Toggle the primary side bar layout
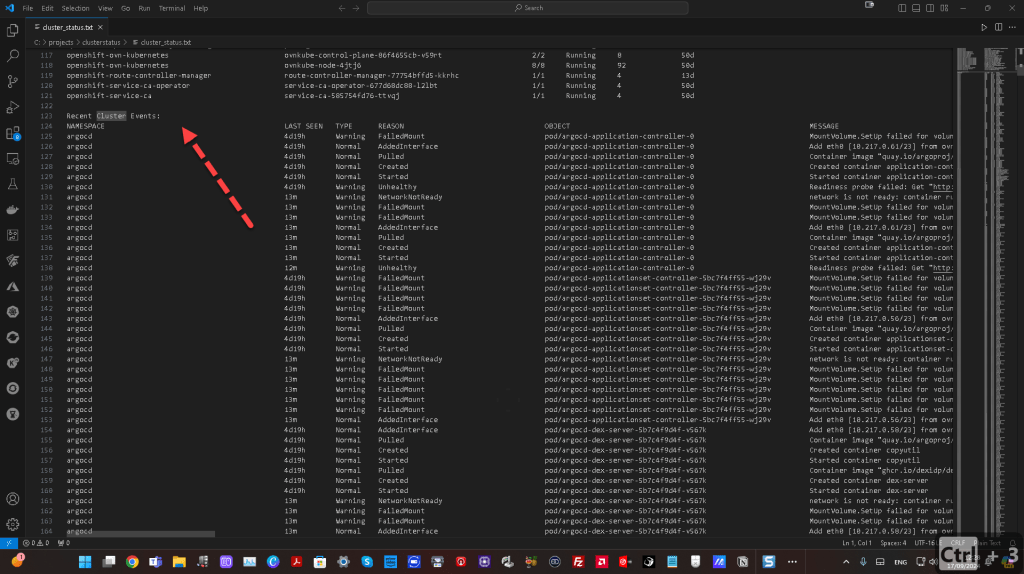Image resolution: width=1024 pixels, height=574 pixels. click(x=902, y=8)
